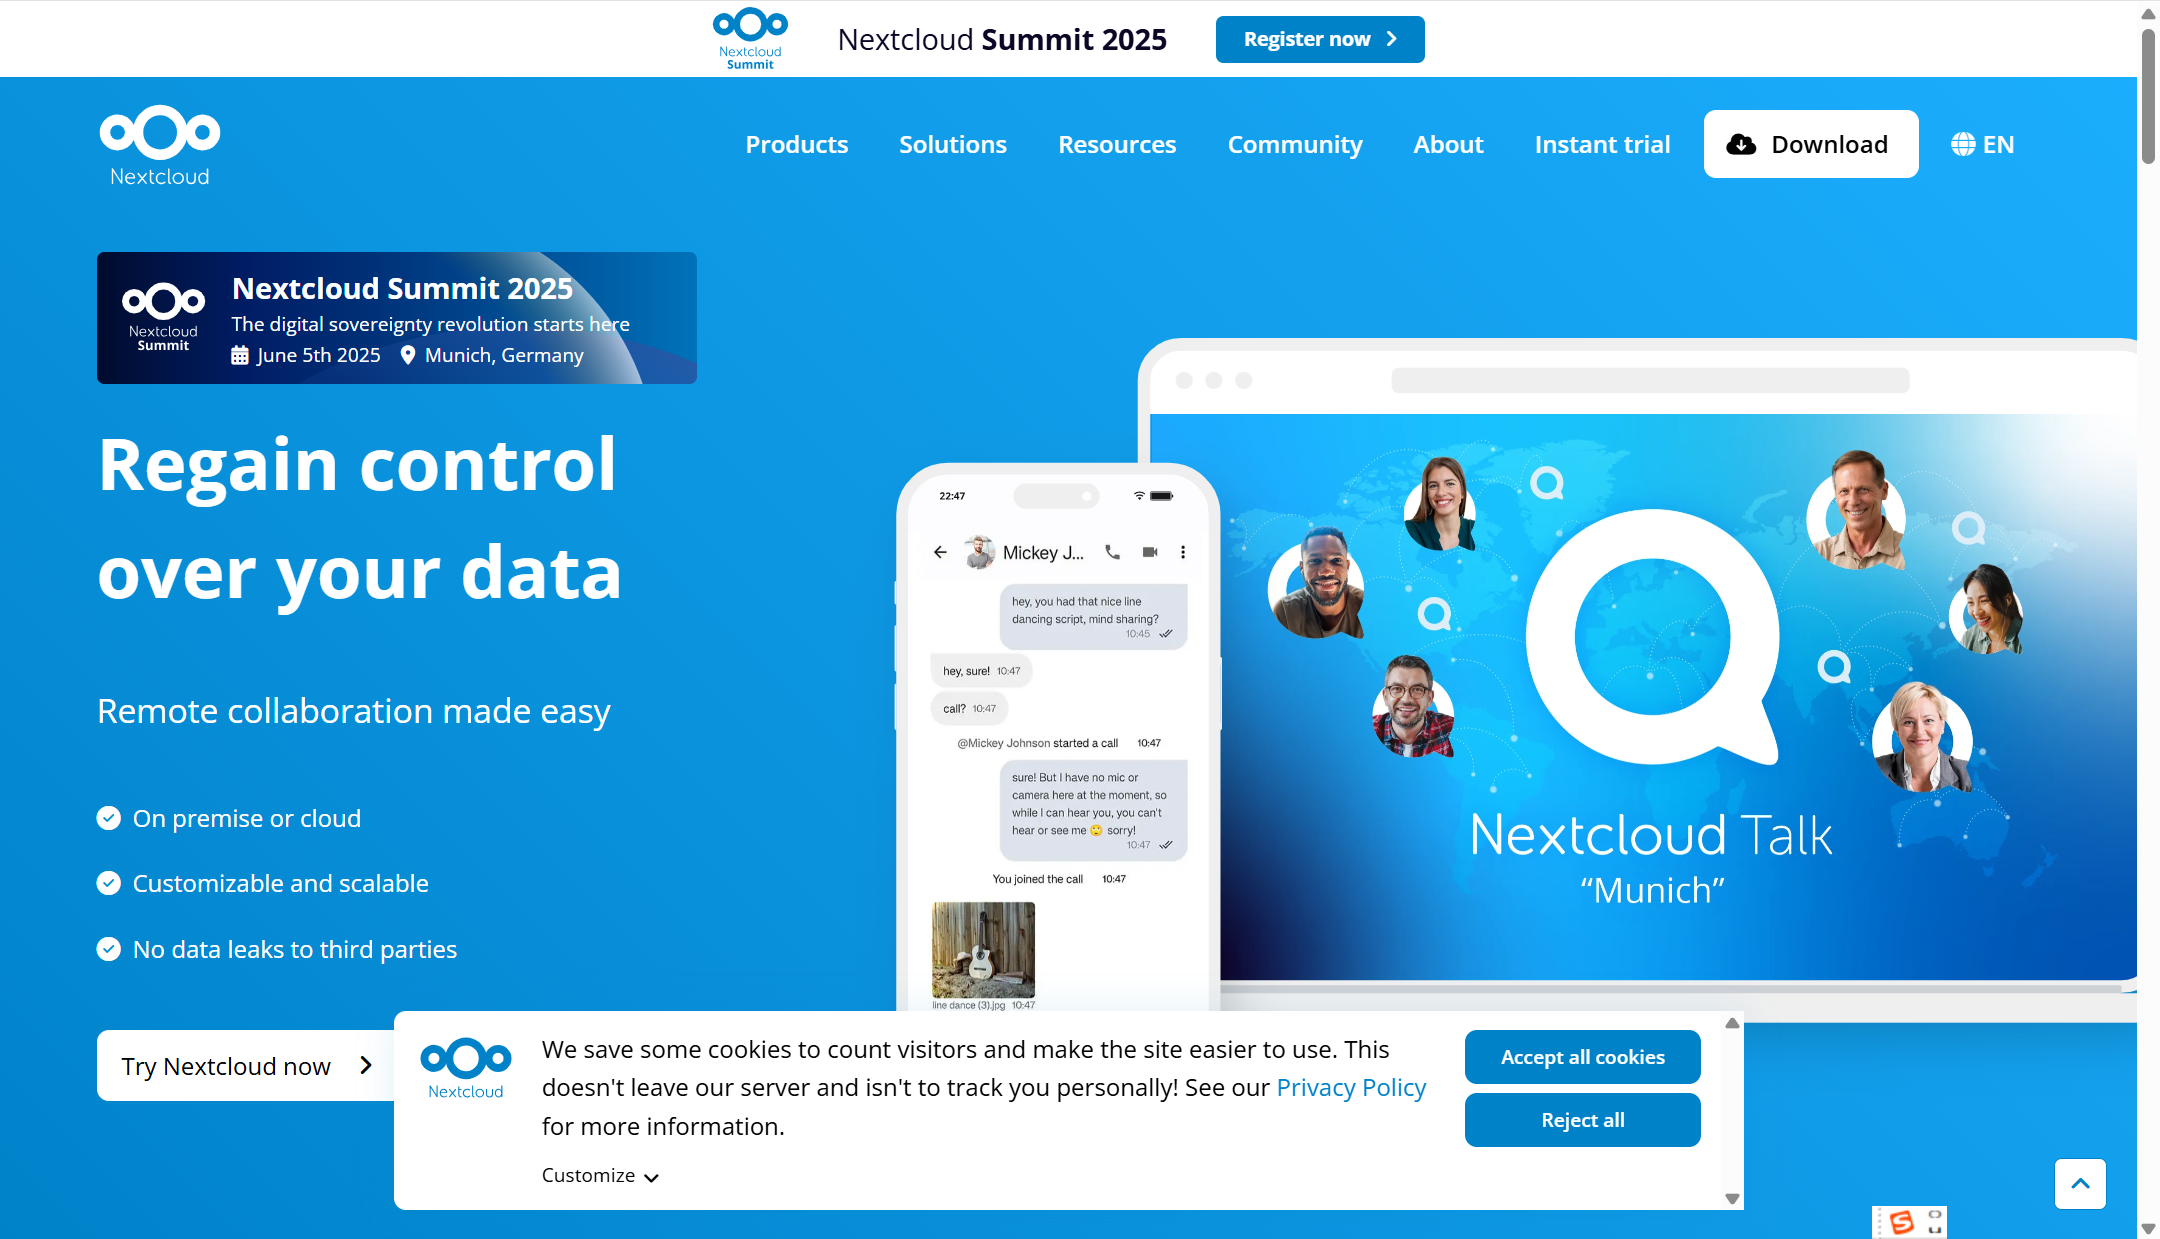The height and width of the screenshot is (1239, 2160).
Task: Click the Sogou input tray icon
Action: point(1902,1222)
